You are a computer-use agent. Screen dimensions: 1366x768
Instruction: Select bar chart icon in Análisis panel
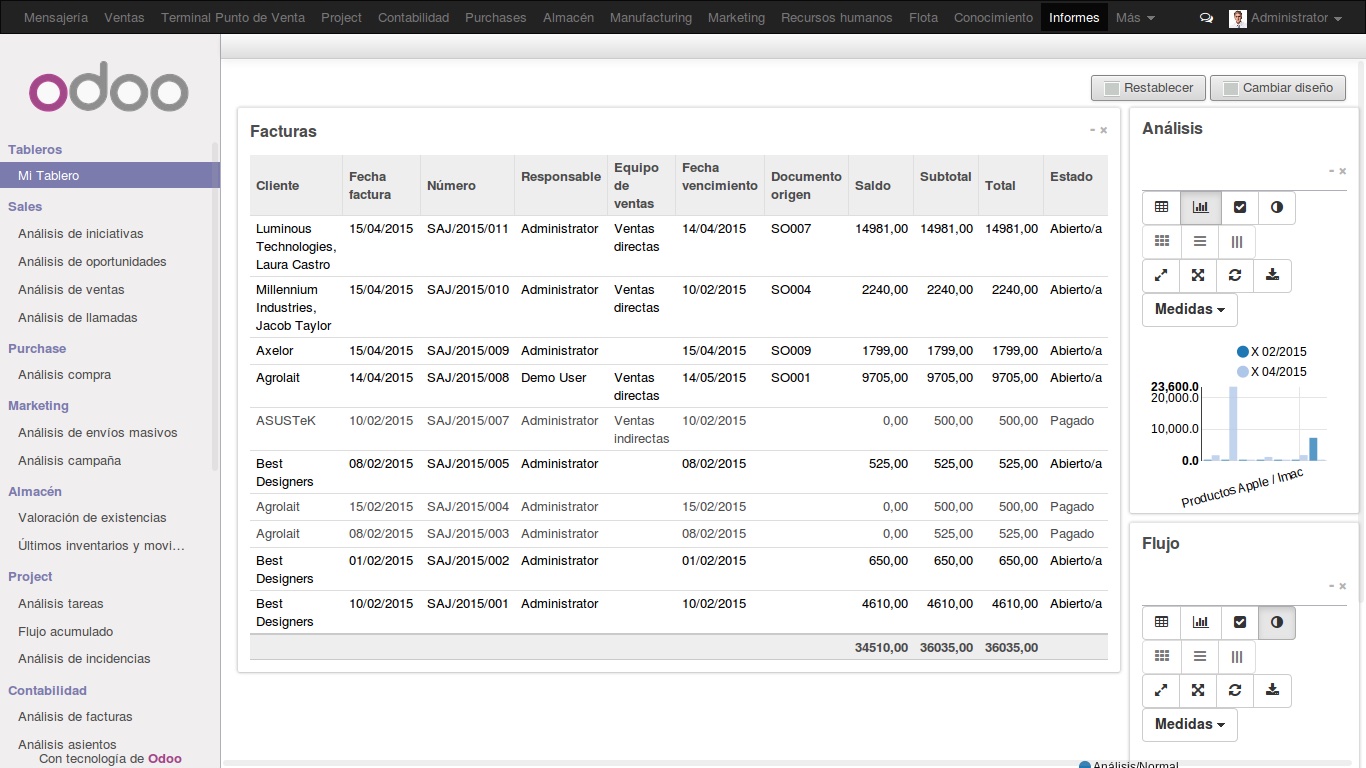1200,208
